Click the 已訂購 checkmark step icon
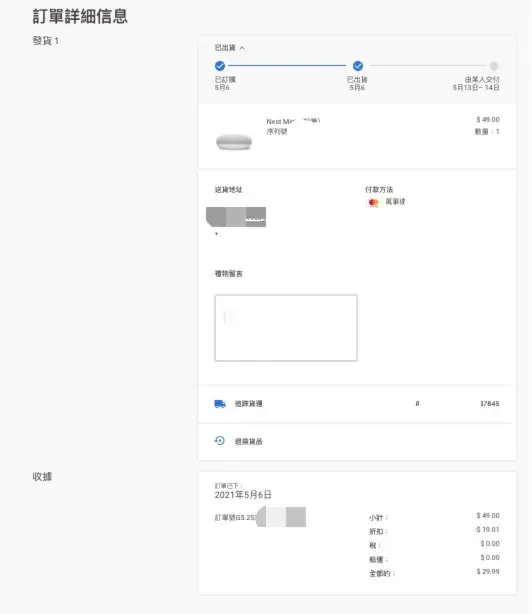Viewport: 532px width, 614px height. coord(220,66)
